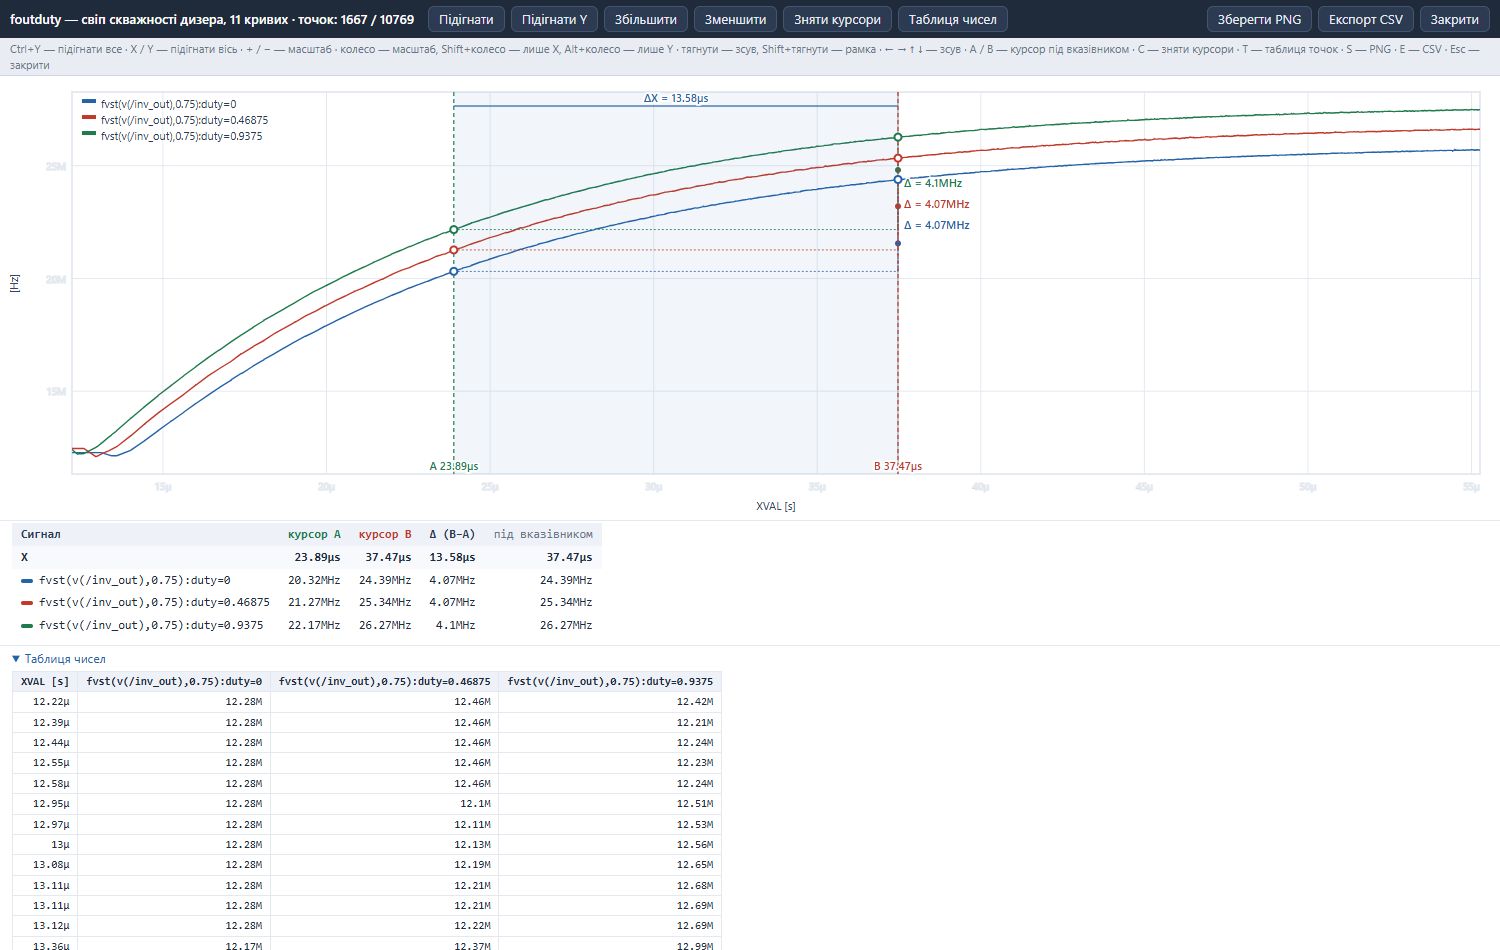Click the курсор B column header

[x=385, y=534]
